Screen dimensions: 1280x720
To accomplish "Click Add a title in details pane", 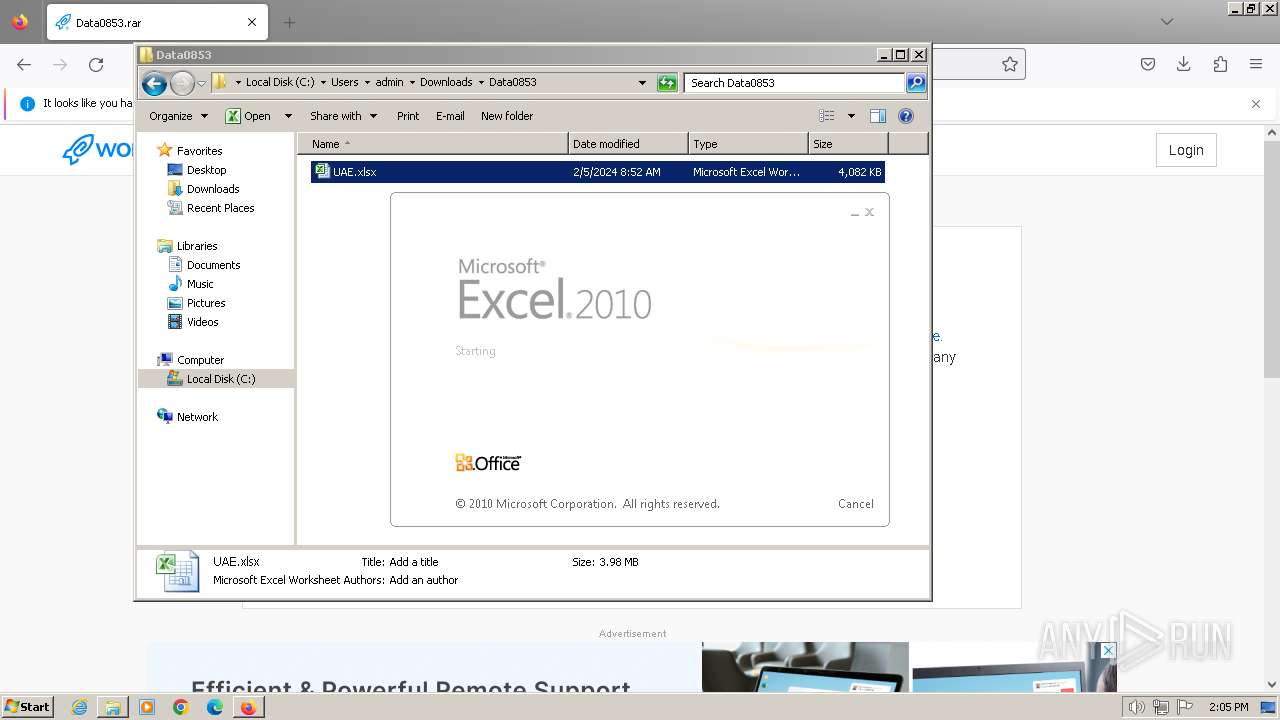I will (413, 562).
